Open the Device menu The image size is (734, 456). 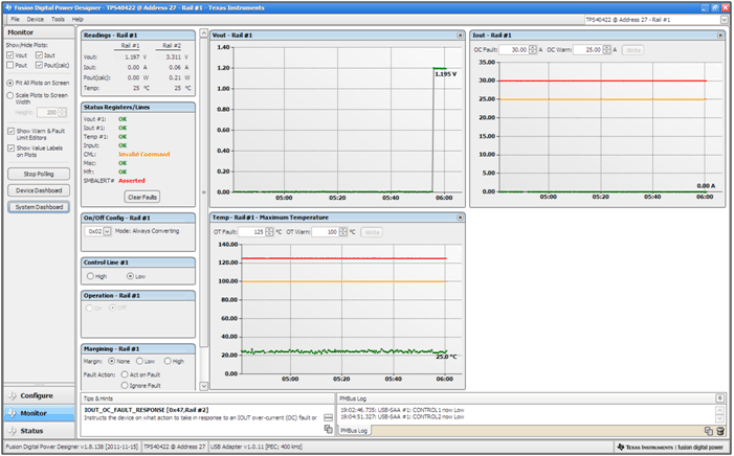coord(35,19)
